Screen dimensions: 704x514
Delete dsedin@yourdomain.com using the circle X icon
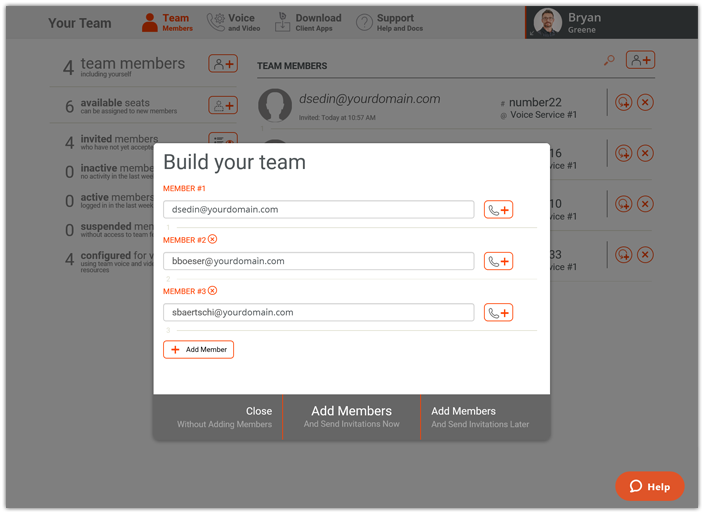pos(646,102)
